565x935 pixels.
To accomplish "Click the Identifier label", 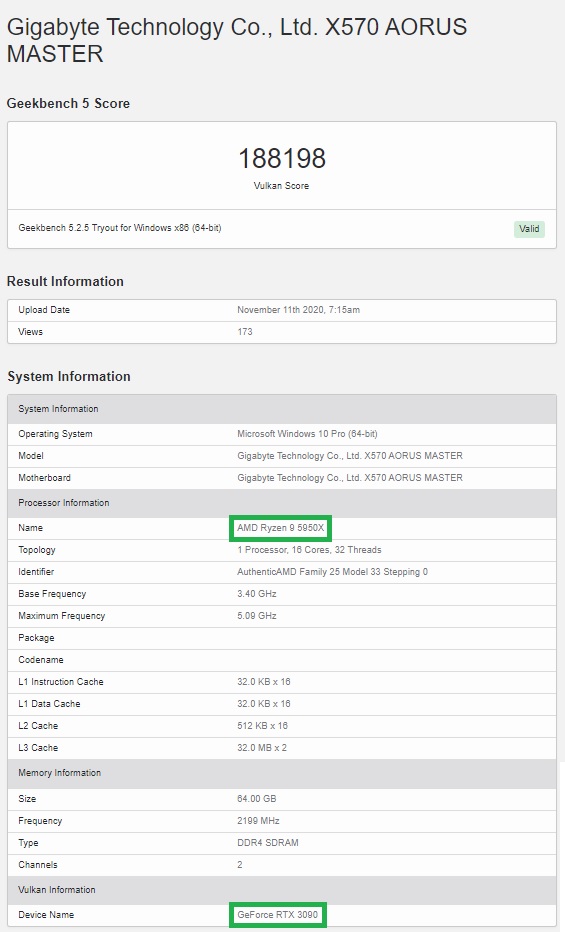I will click(36, 572).
